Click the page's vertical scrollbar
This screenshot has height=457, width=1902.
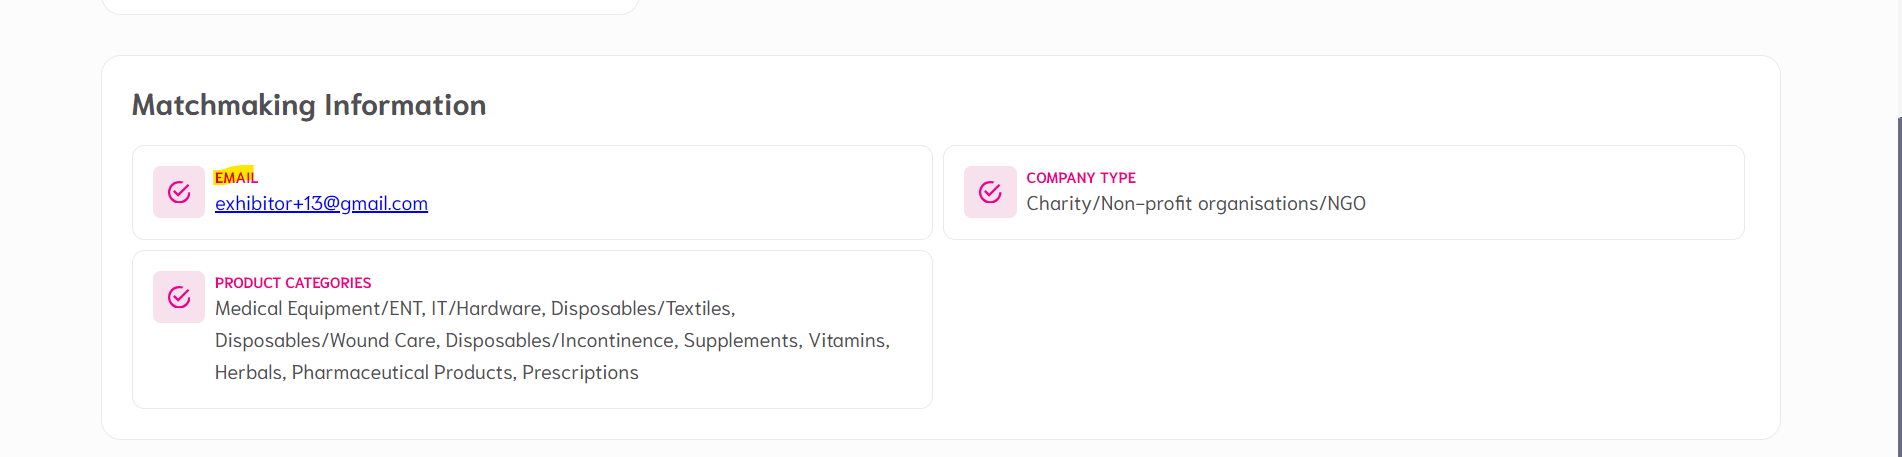[1899, 280]
